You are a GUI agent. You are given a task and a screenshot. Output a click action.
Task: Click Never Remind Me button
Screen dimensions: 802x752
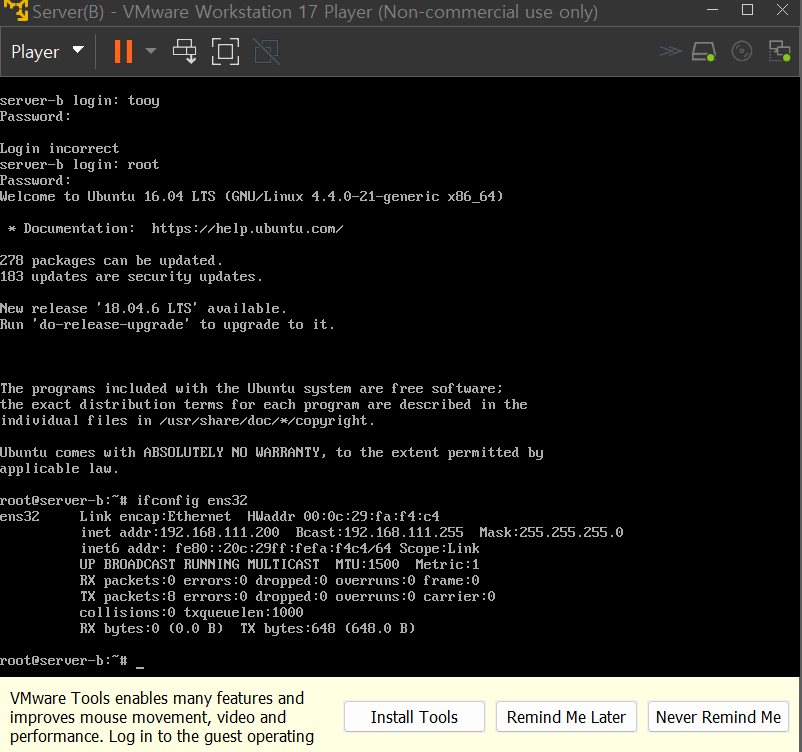coord(718,717)
